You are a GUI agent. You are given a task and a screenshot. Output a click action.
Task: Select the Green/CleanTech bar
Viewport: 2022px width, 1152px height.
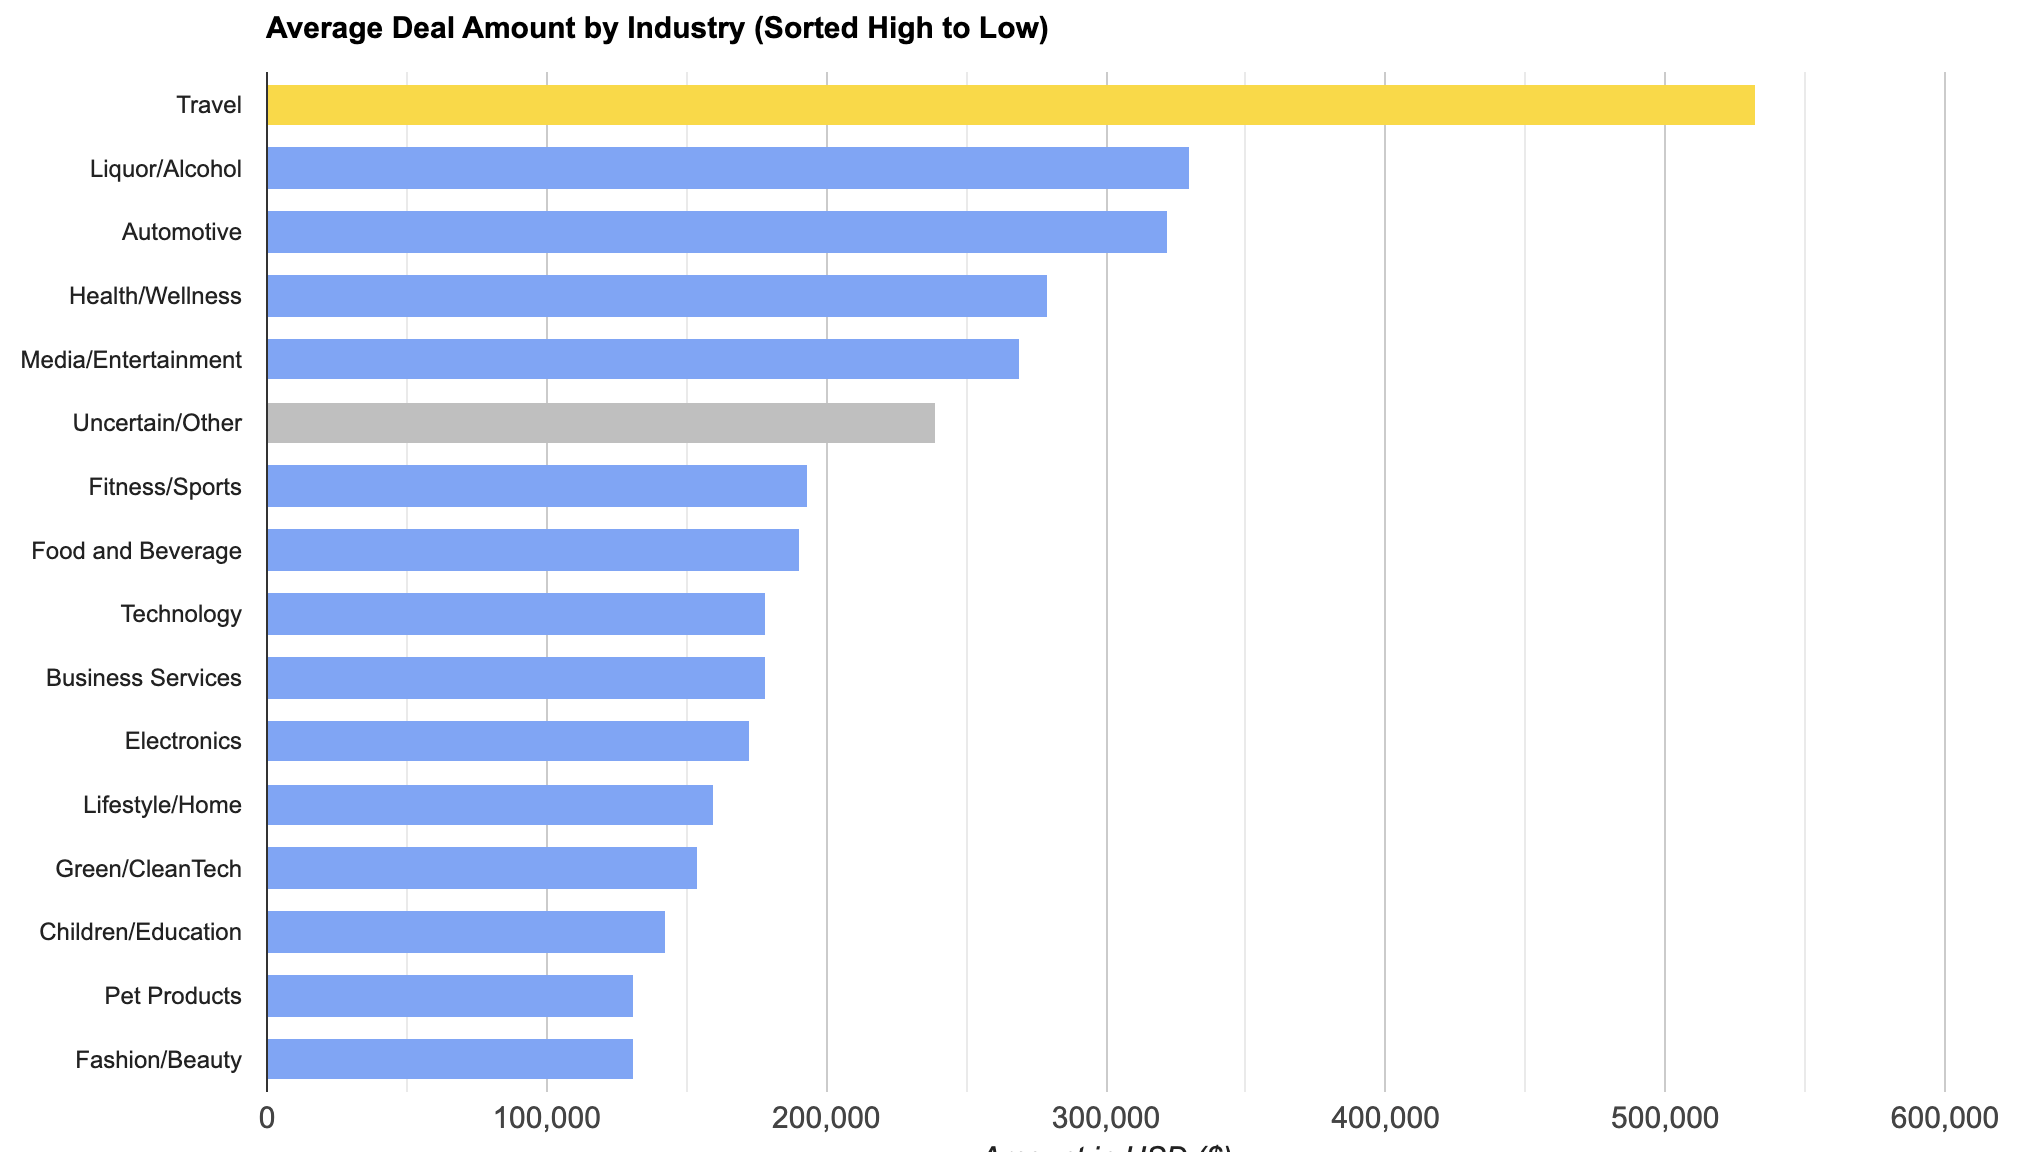[481, 868]
